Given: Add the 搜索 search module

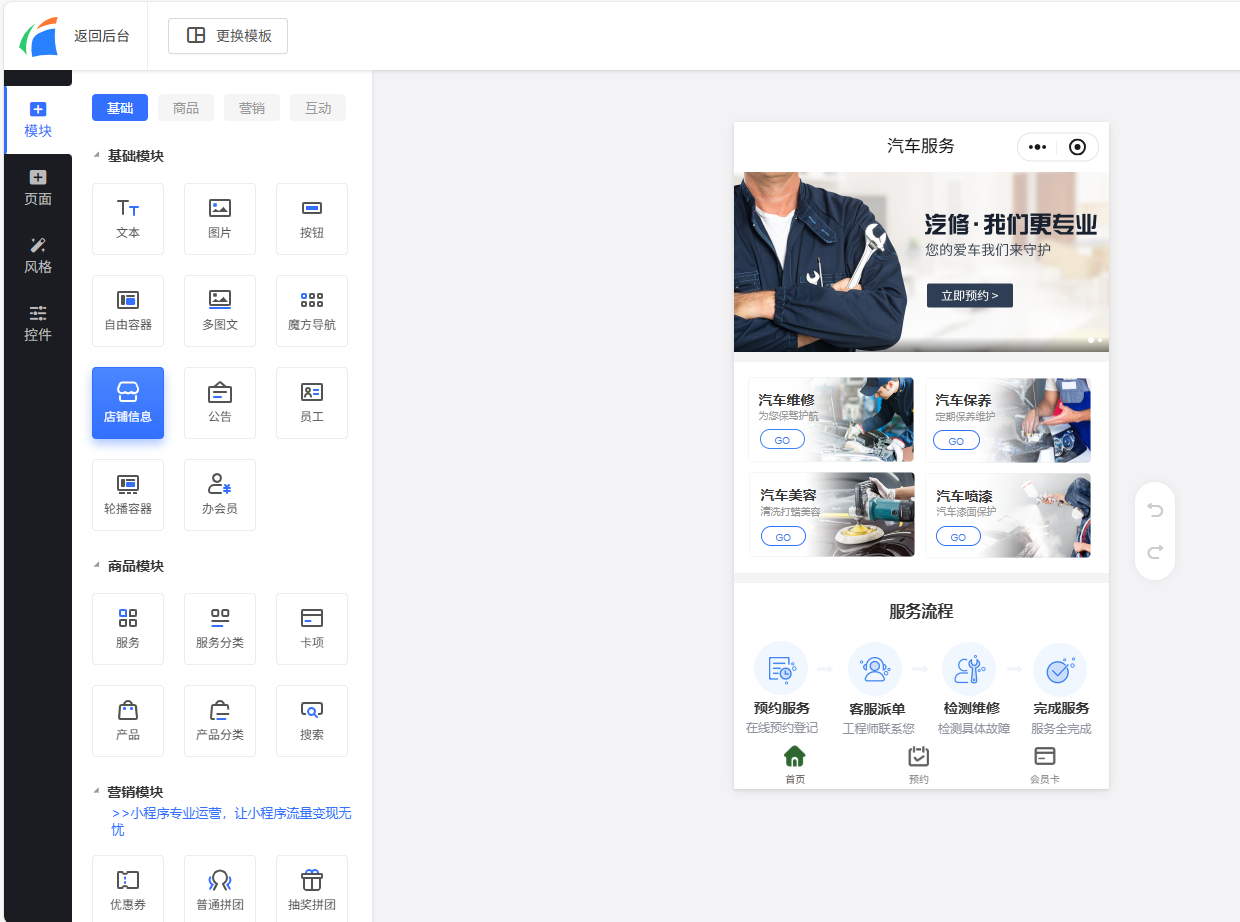Looking at the screenshot, I should [x=312, y=721].
